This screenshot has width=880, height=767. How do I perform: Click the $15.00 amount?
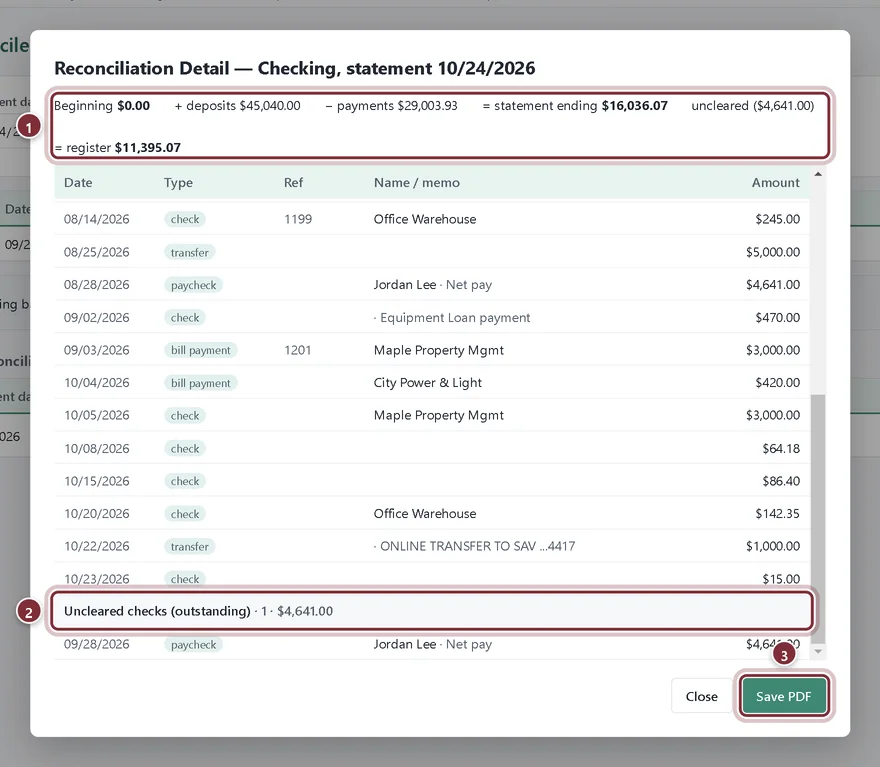(781, 578)
